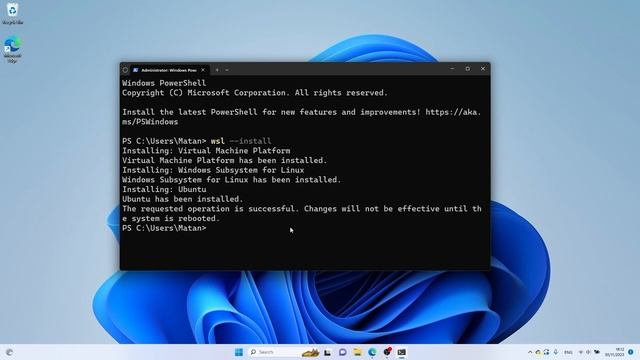Open the Widgets button at taskbar left
The width and height of the screenshot is (640, 360).
tap(9, 352)
